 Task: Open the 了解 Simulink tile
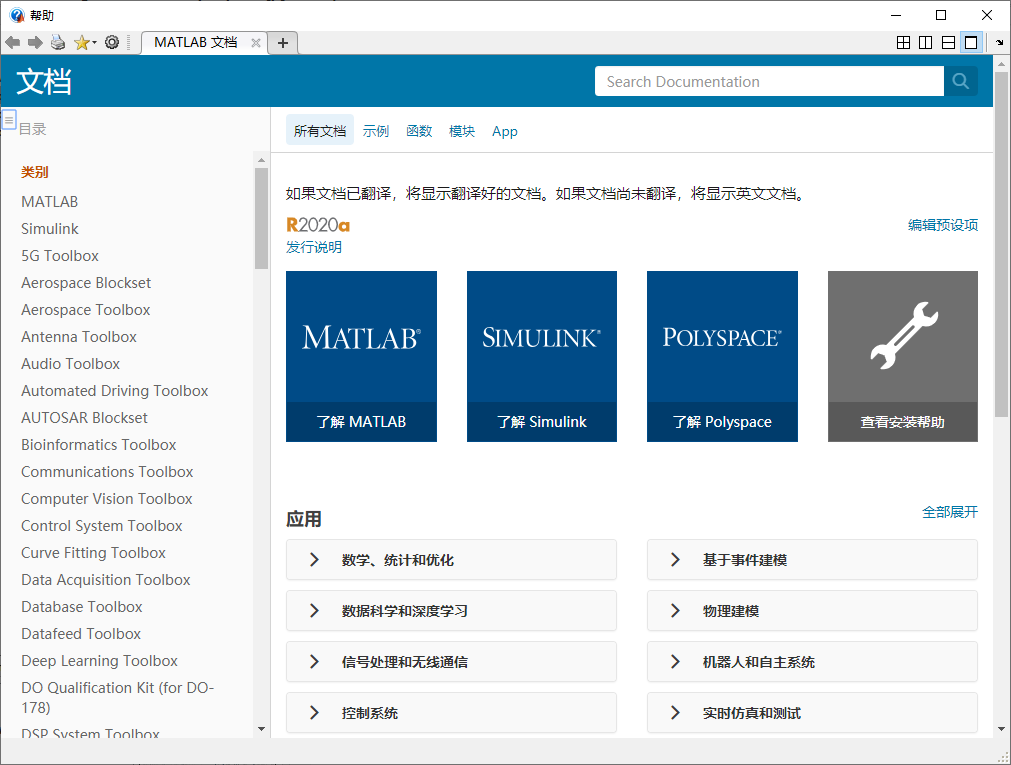pyautogui.click(x=542, y=356)
